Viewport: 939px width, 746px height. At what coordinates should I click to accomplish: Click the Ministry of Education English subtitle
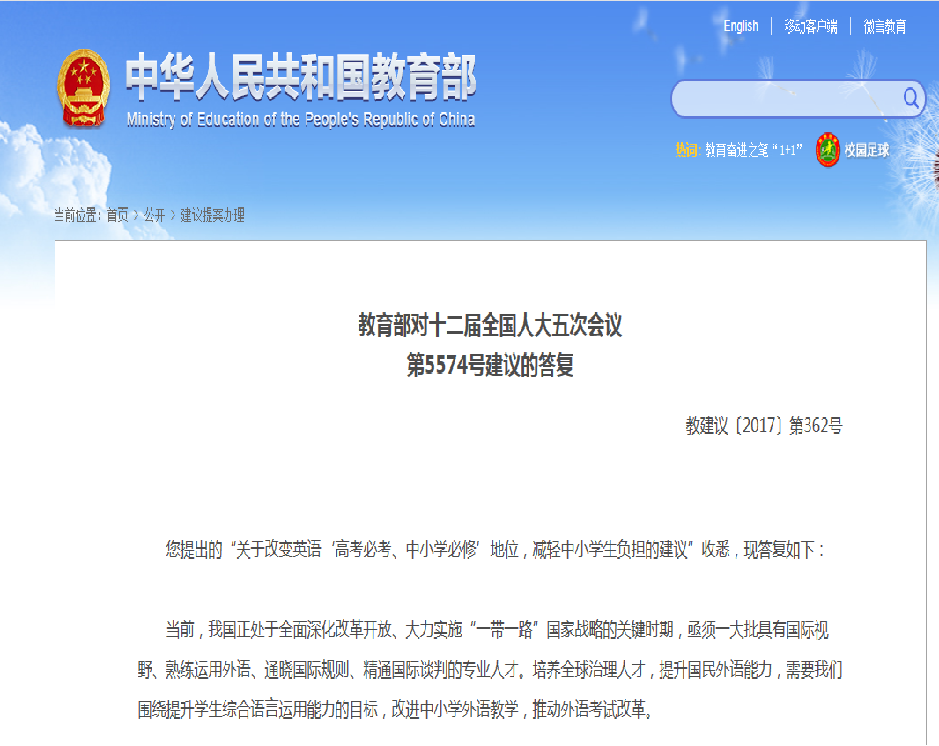pos(300,120)
